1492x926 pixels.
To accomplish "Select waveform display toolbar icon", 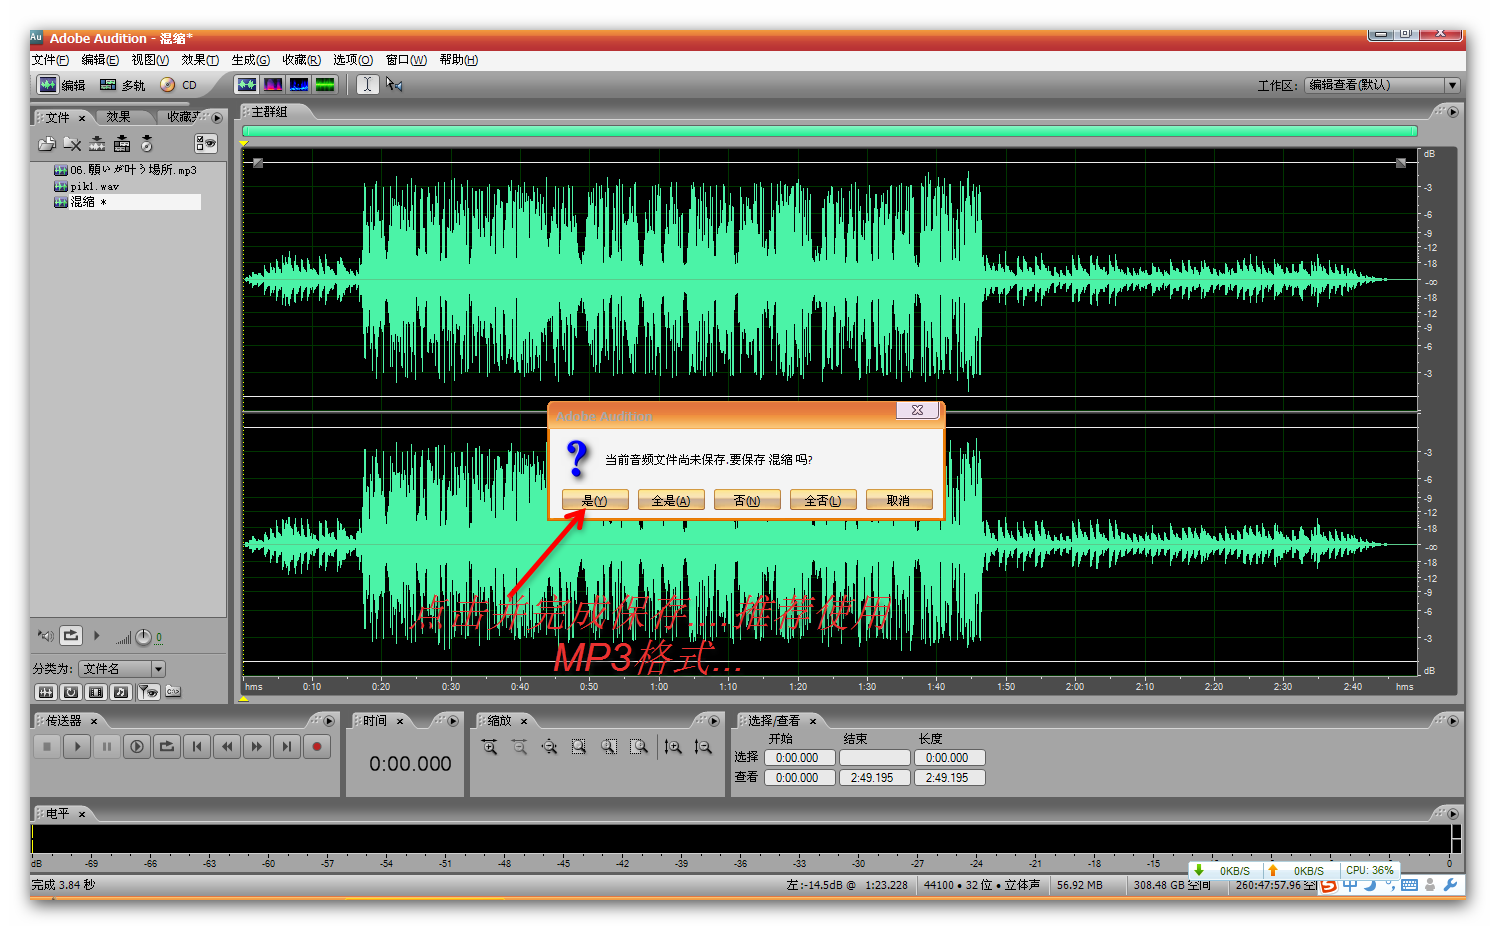I will coord(246,85).
